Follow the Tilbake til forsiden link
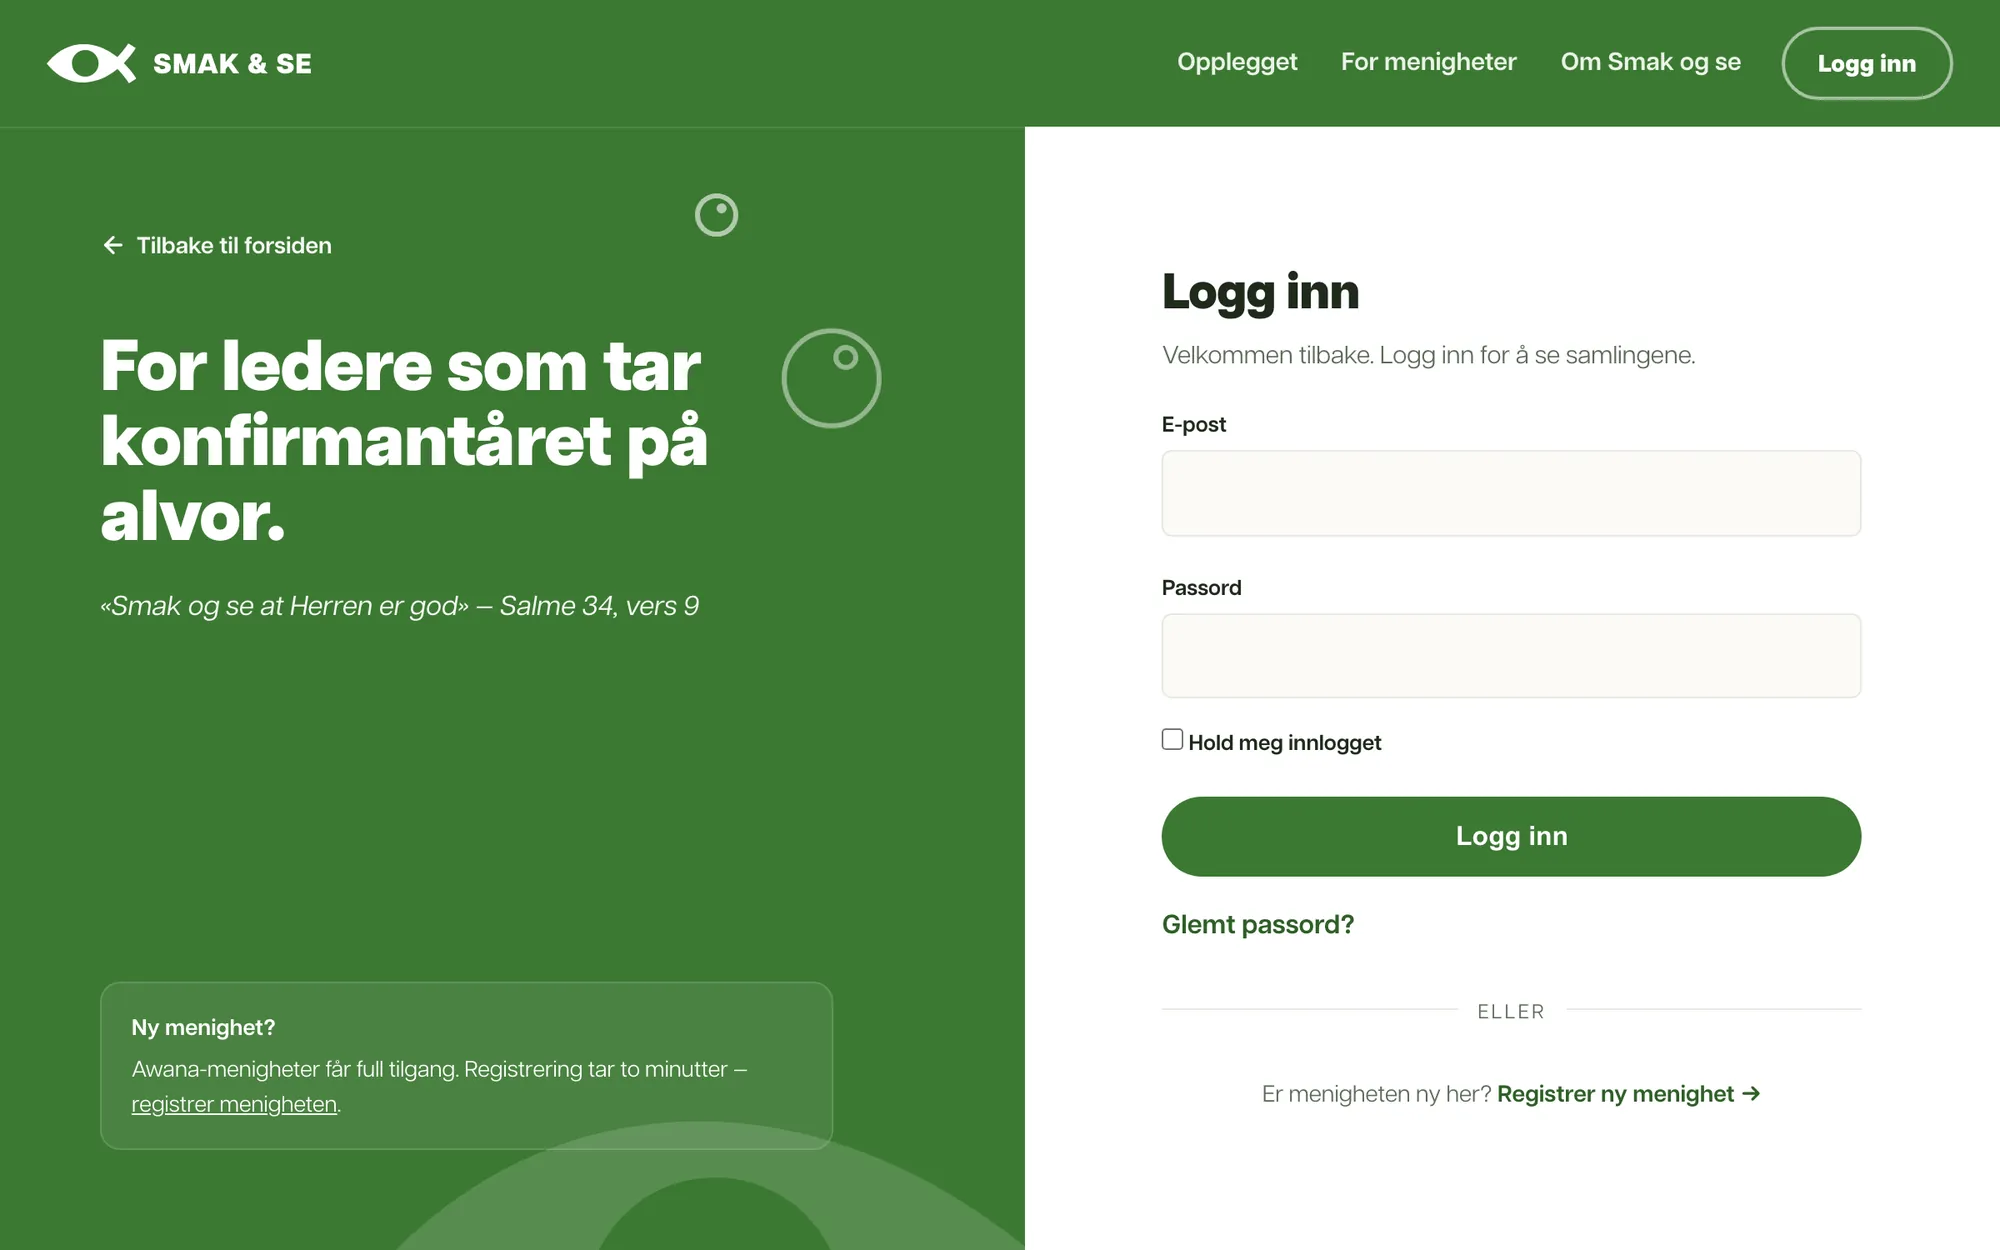 coord(217,245)
